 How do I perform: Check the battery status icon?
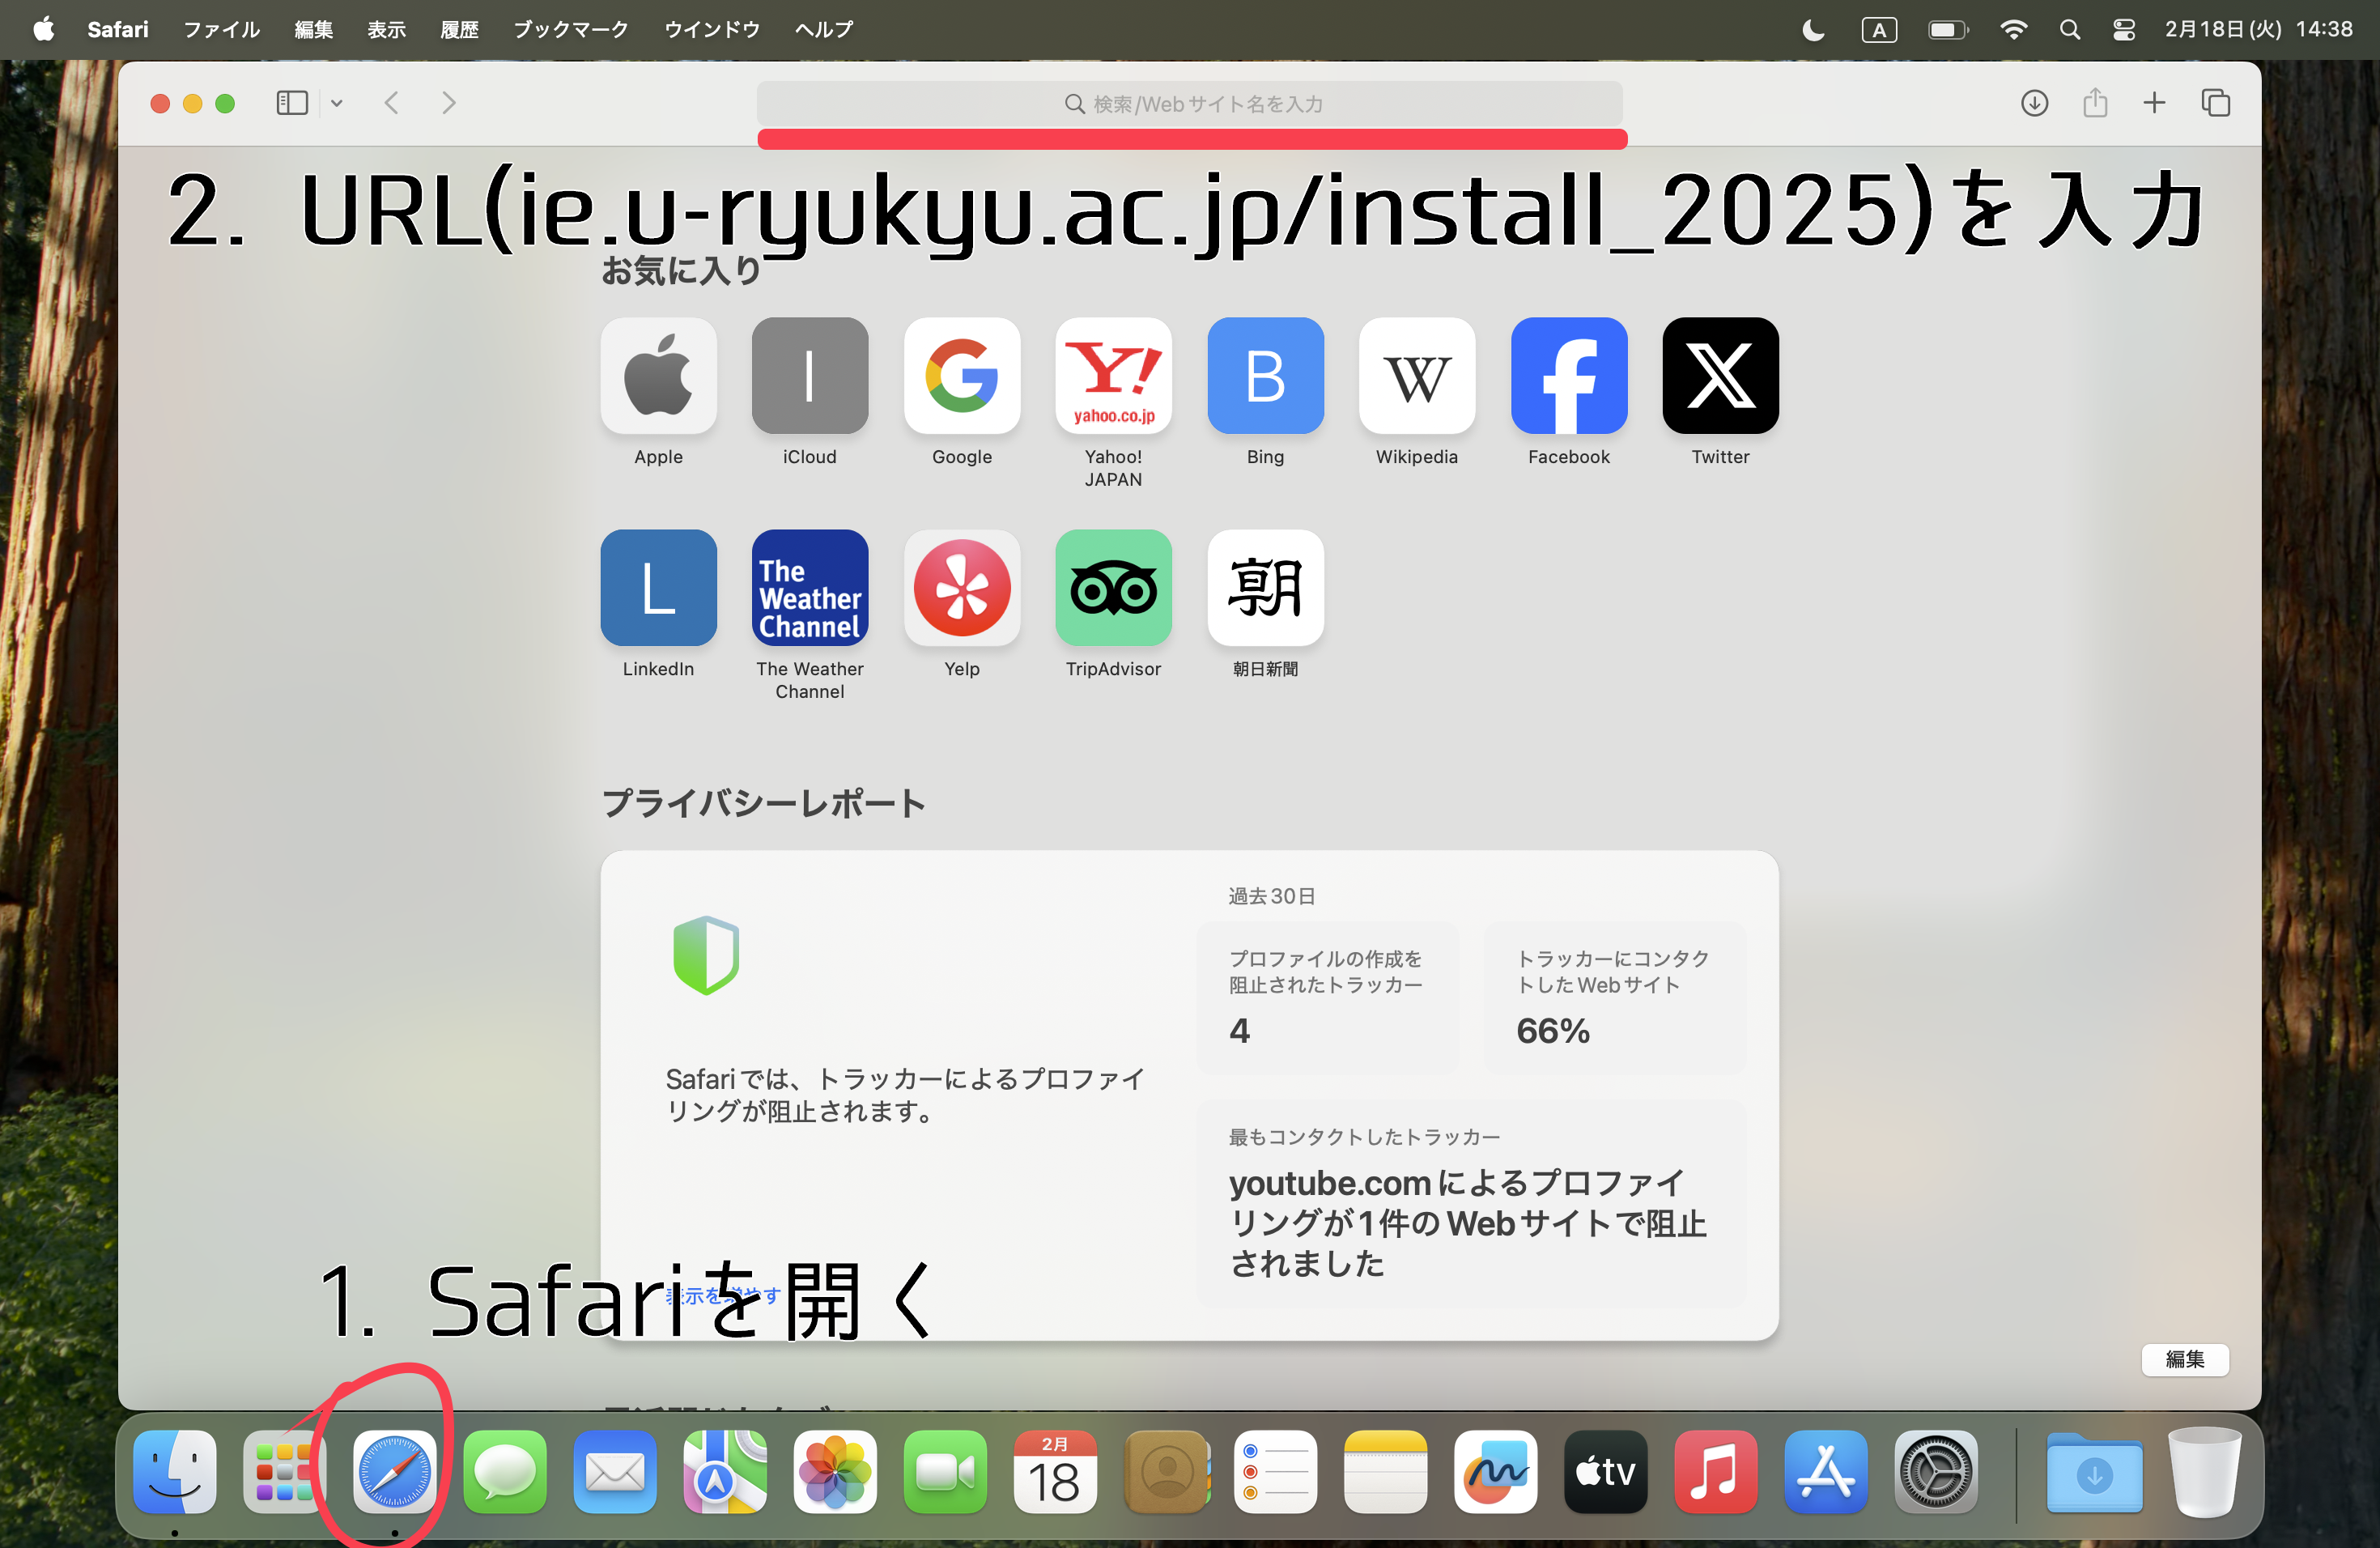click(x=1947, y=30)
